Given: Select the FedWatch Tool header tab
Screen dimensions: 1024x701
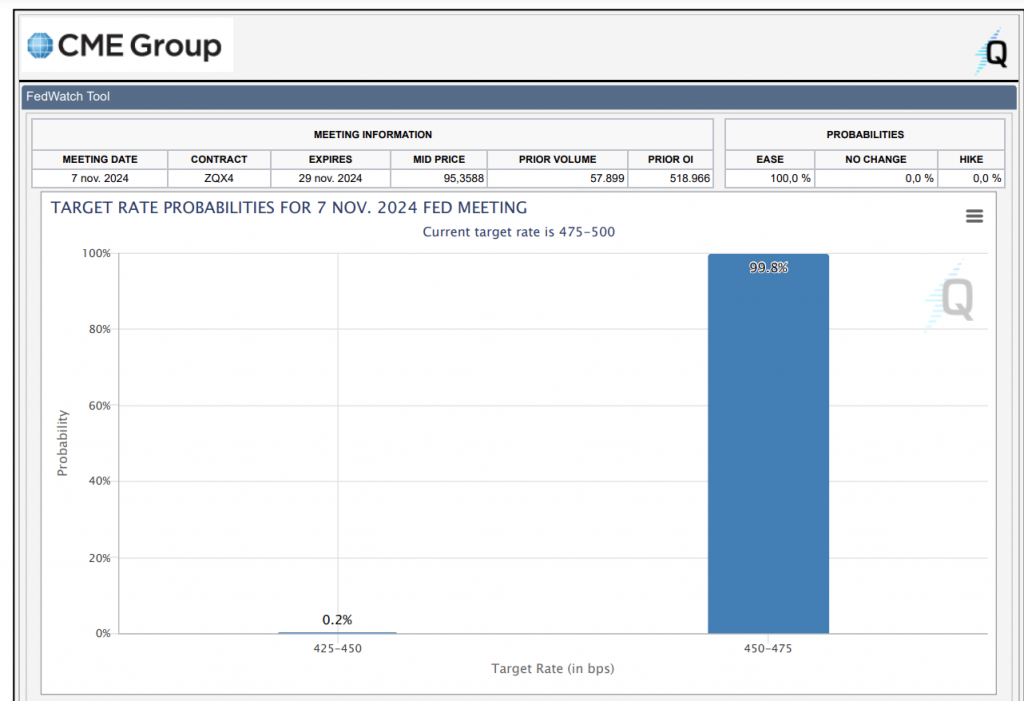Looking at the screenshot, I should [x=68, y=97].
